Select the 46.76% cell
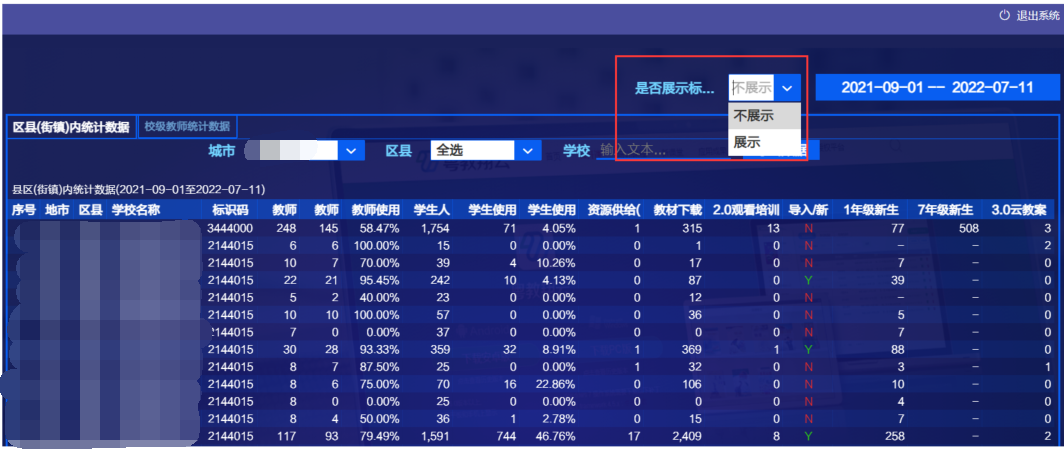The width and height of the screenshot is (1064, 450). pyautogui.click(x=554, y=435)
